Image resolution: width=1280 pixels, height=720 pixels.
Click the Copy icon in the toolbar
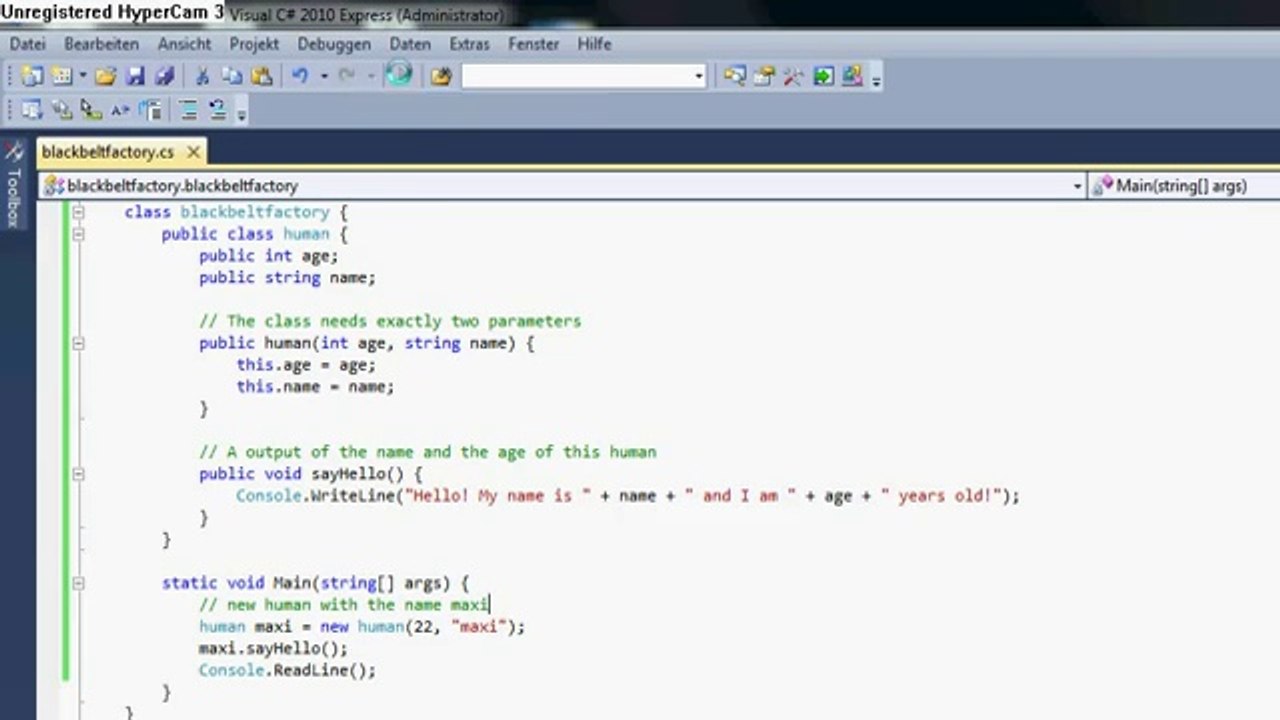click(x=232, y=76)
